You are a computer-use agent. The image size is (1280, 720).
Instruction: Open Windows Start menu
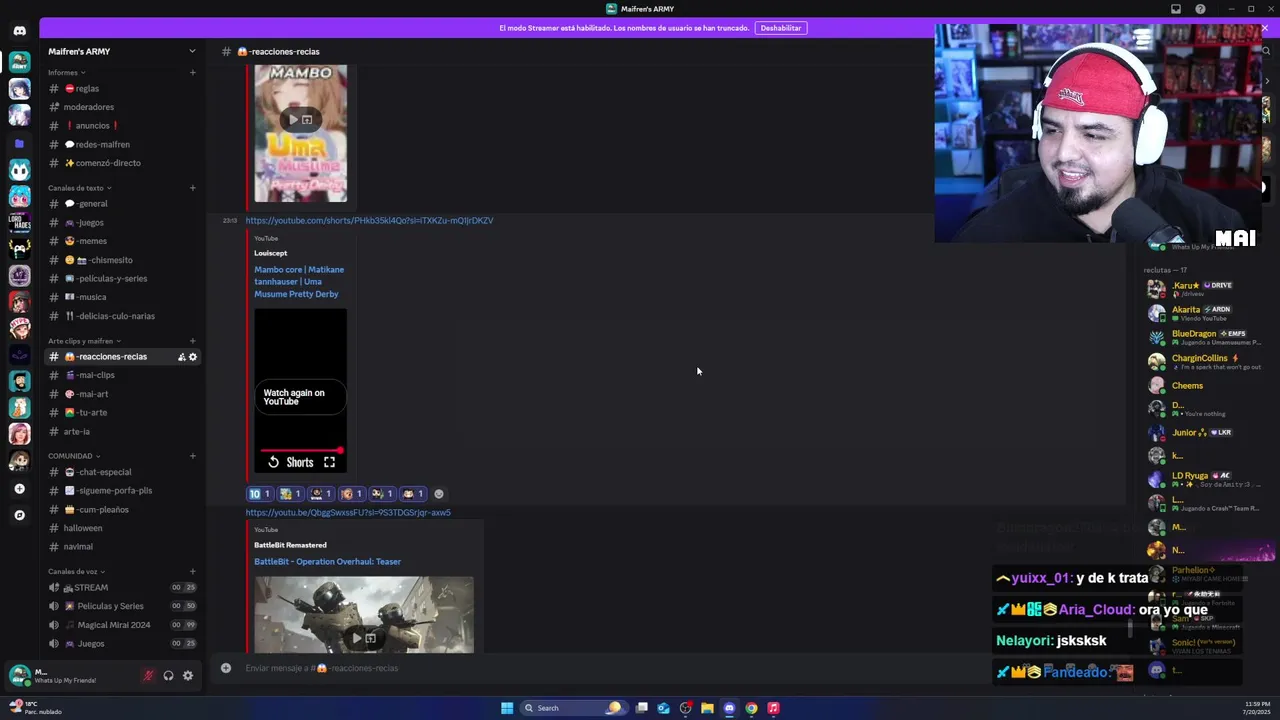[x=507, y=708]
